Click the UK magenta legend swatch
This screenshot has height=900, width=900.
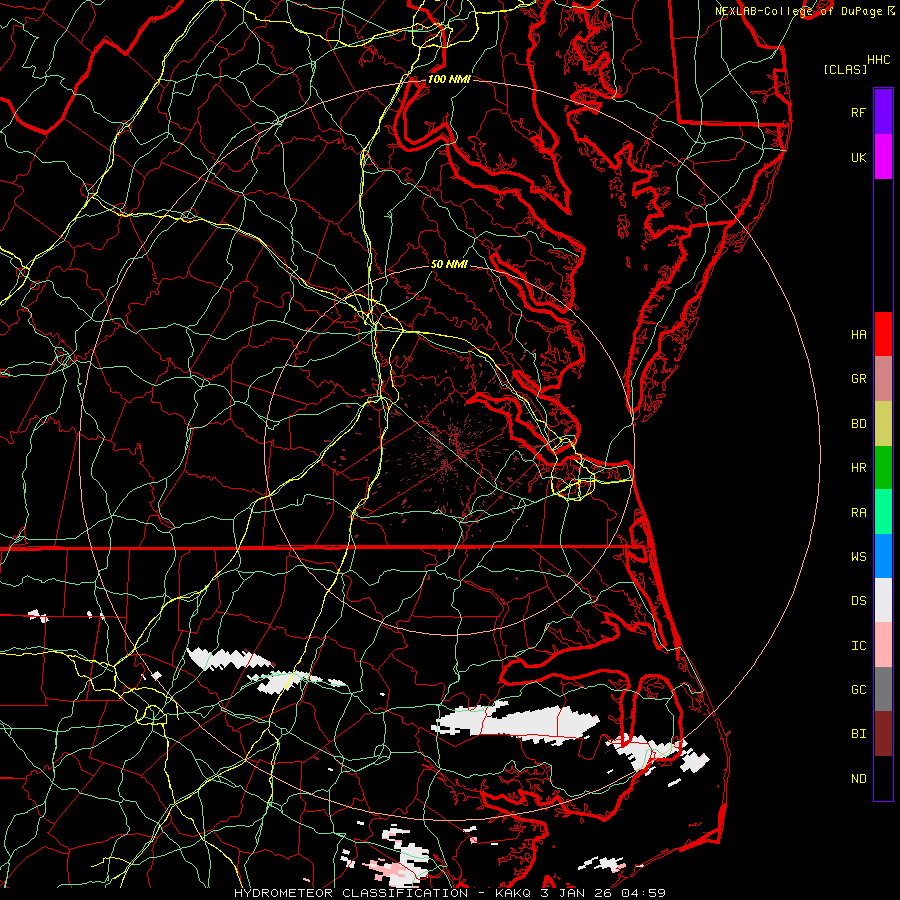click(883, 157)
